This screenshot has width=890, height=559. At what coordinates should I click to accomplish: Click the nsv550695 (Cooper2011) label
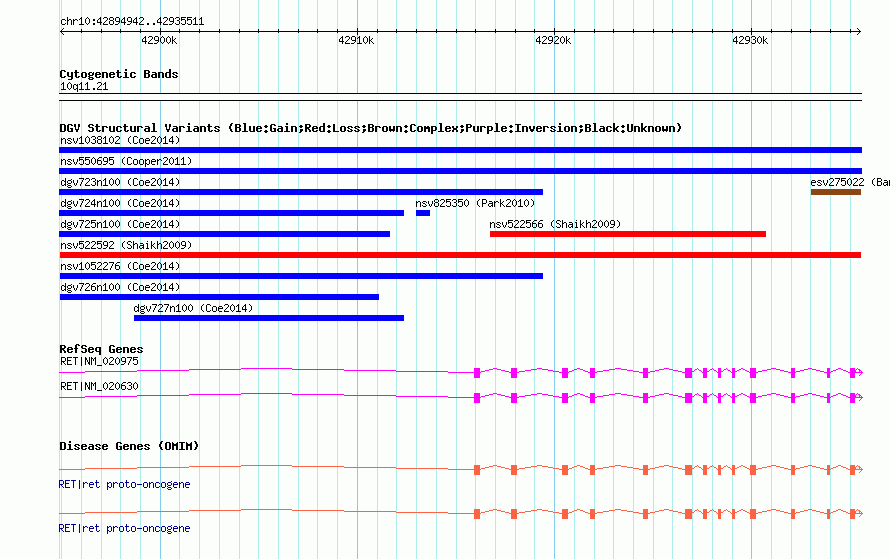tap(126, 161)
